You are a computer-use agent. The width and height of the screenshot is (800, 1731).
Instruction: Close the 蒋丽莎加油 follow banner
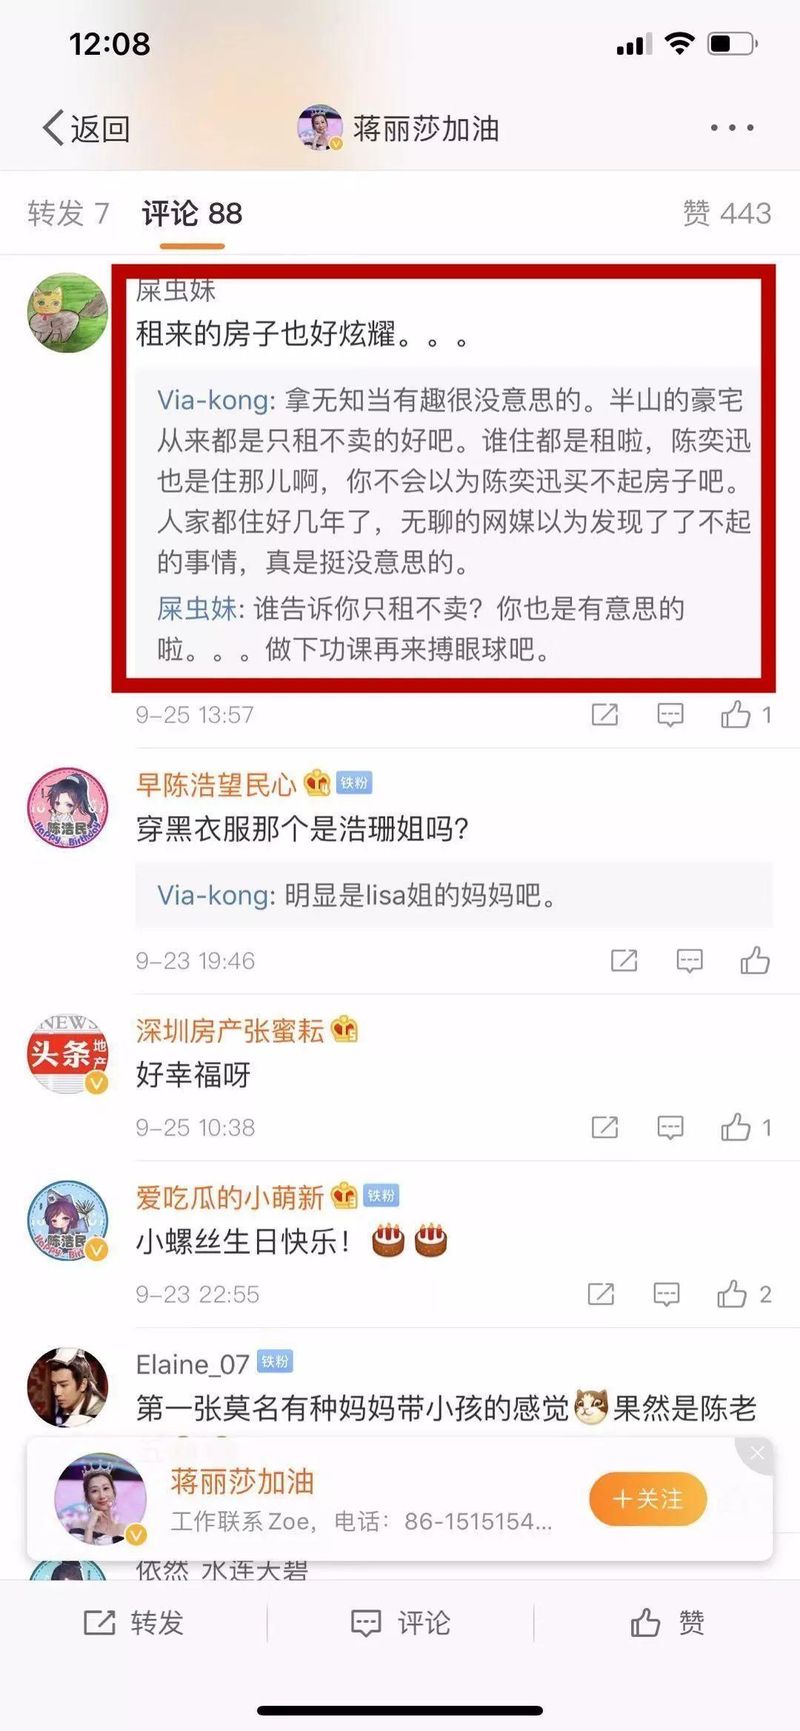tap(757, 1453)
